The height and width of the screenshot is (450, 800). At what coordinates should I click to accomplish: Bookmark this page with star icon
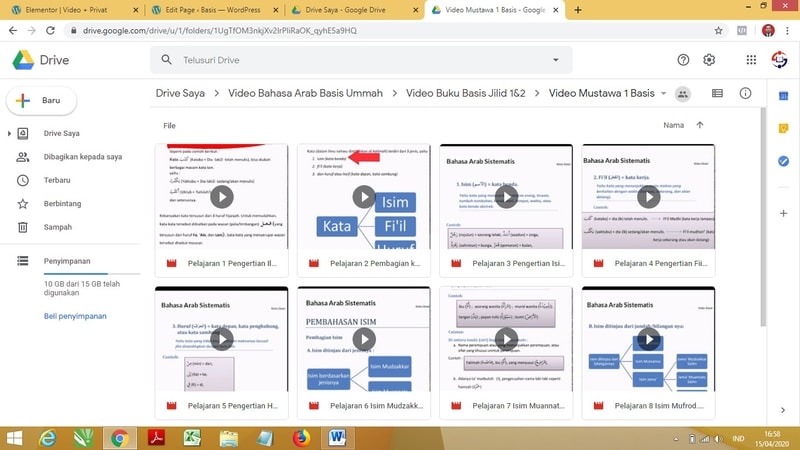click(x=718, y=30)
